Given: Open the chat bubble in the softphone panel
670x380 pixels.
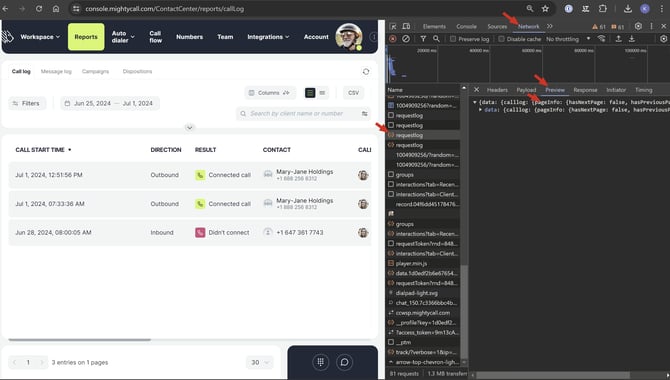Looking at the screenshot, I should click(x=344, y=362).
